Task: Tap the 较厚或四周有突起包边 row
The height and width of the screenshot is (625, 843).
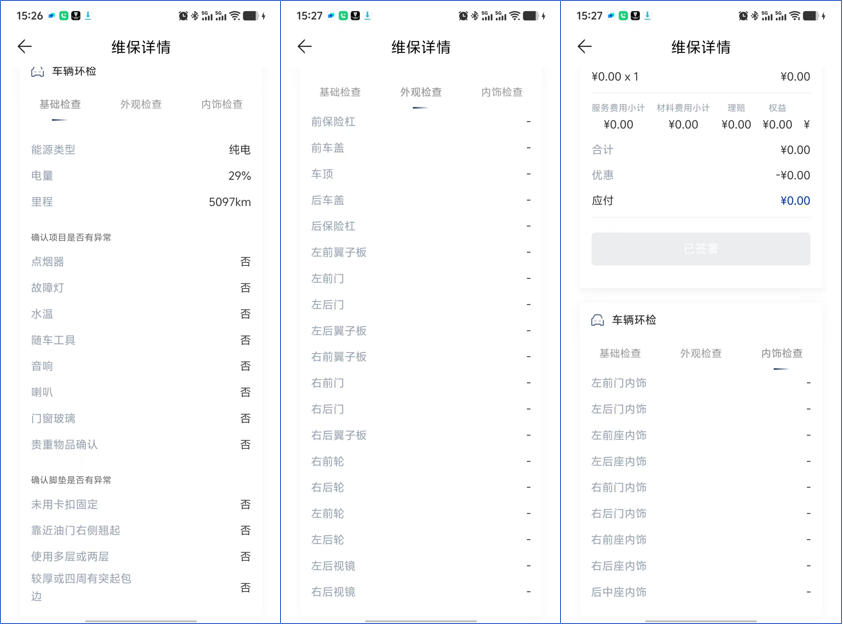Action: pos(141,587)
